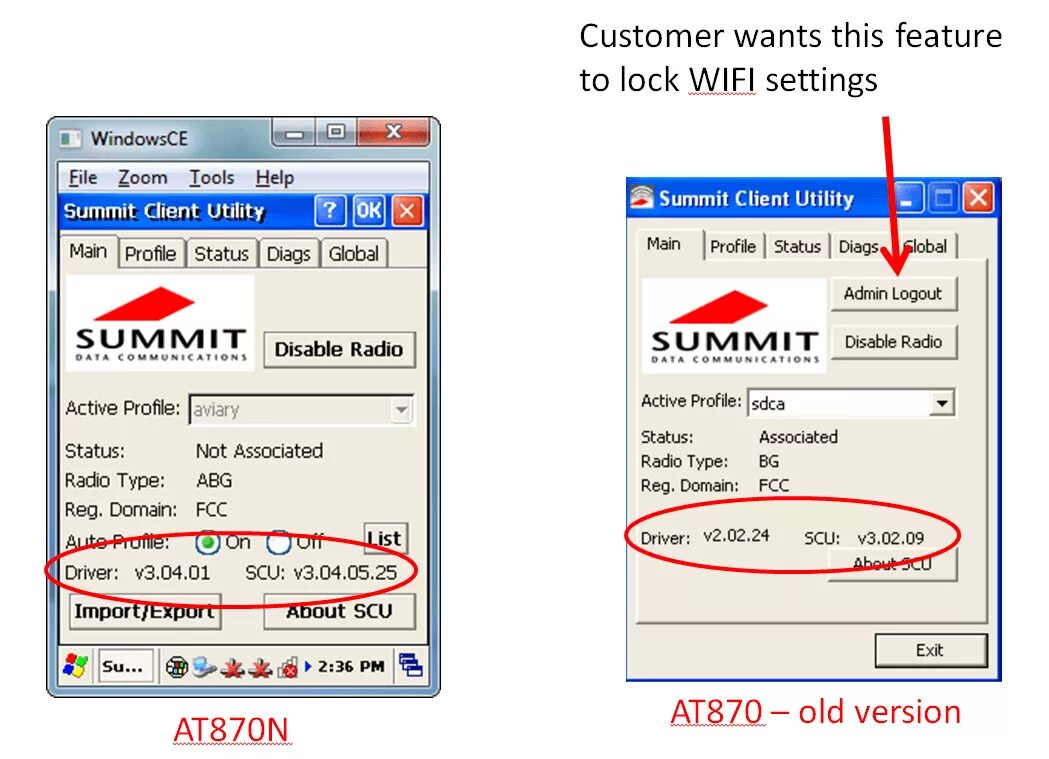
Task: Click driver version 'v3.04.01'
Action: coord(172,573)
